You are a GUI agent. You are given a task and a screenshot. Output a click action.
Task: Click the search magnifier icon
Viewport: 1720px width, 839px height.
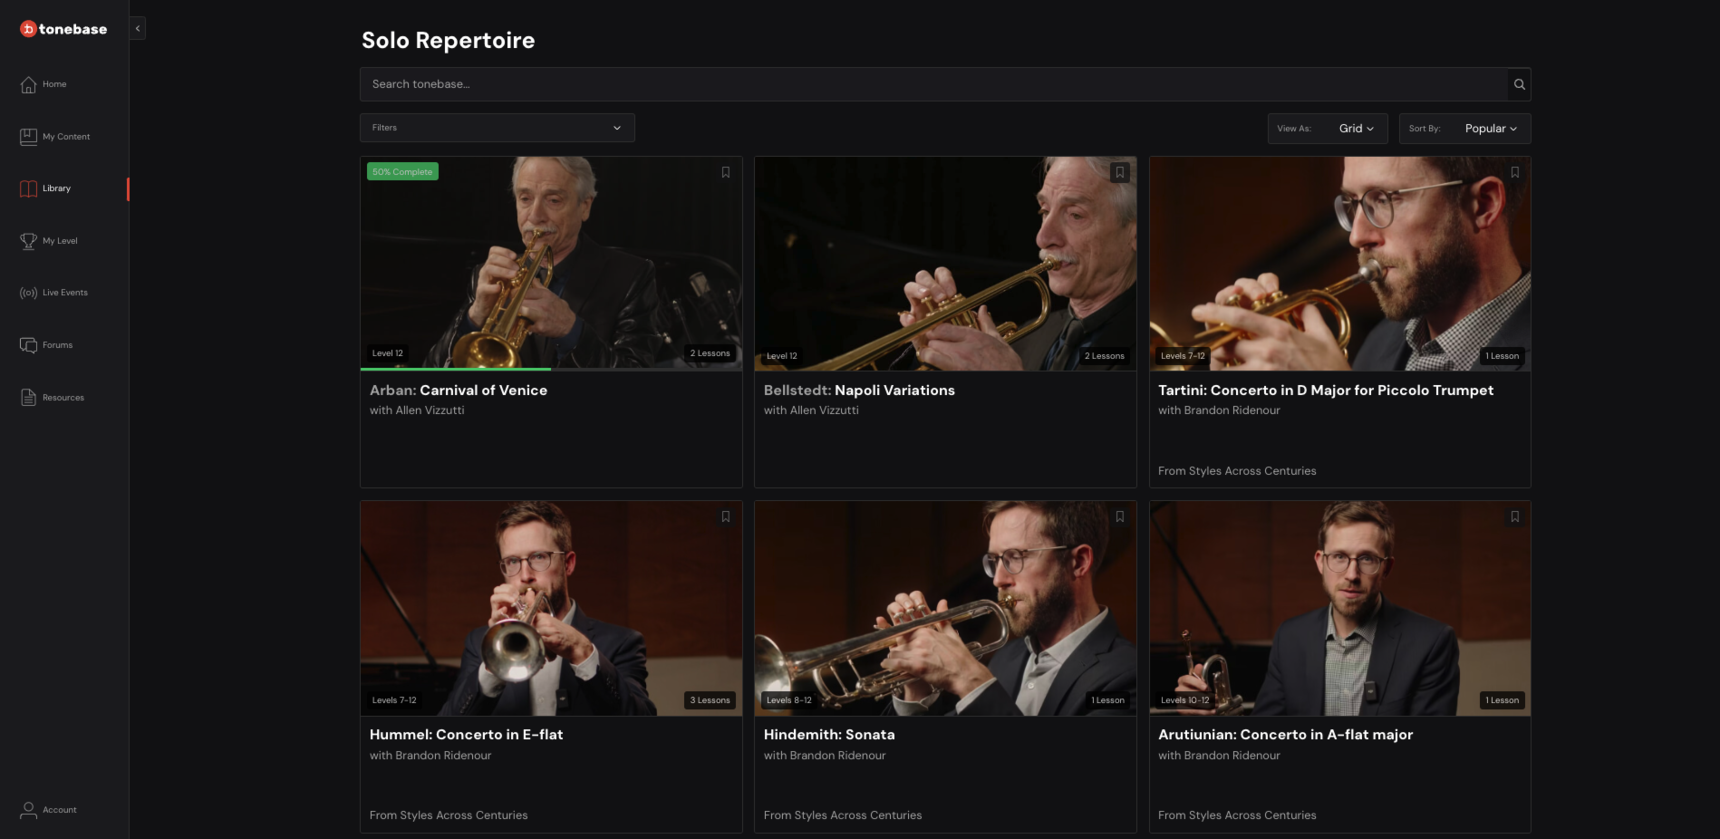(1519, 84)
